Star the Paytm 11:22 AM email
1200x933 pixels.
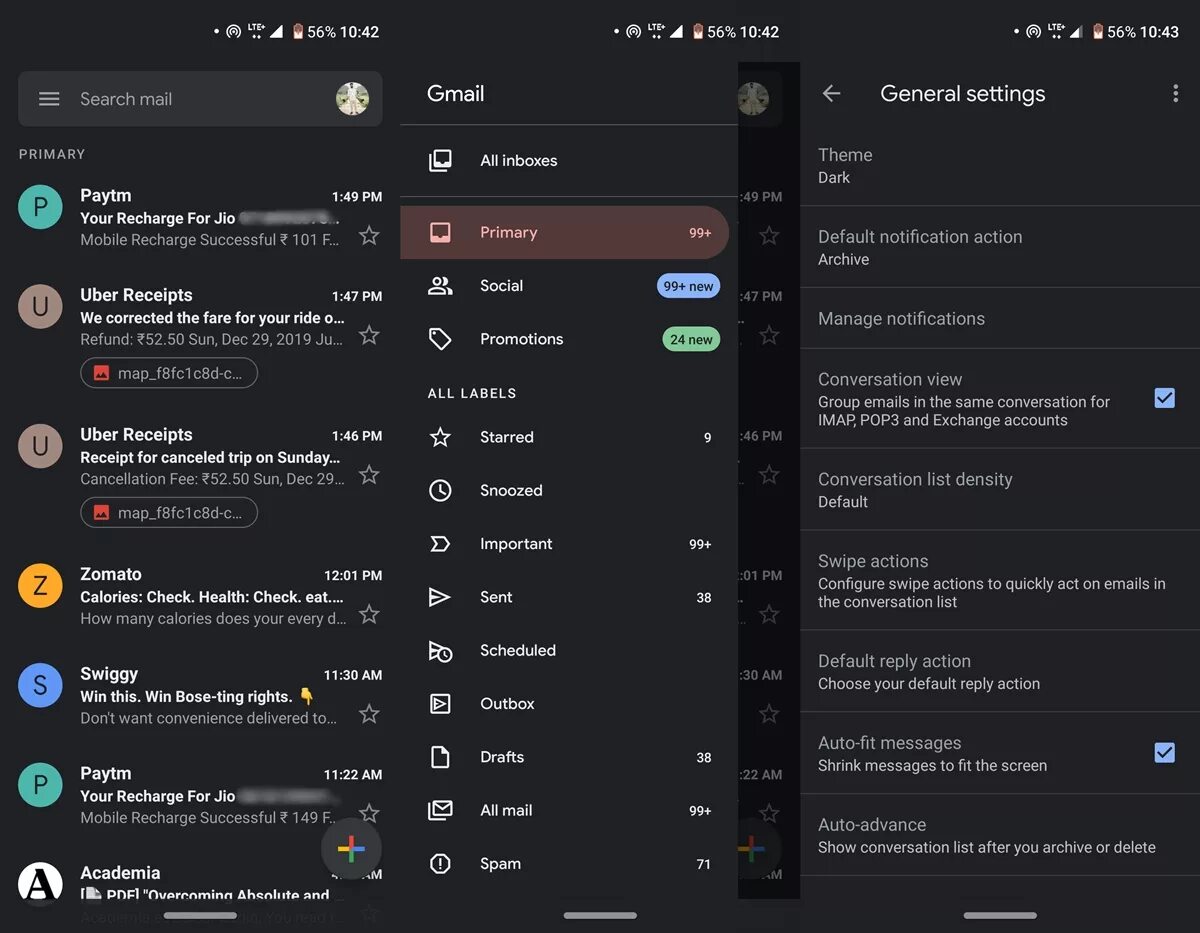(x=369, y=813)
